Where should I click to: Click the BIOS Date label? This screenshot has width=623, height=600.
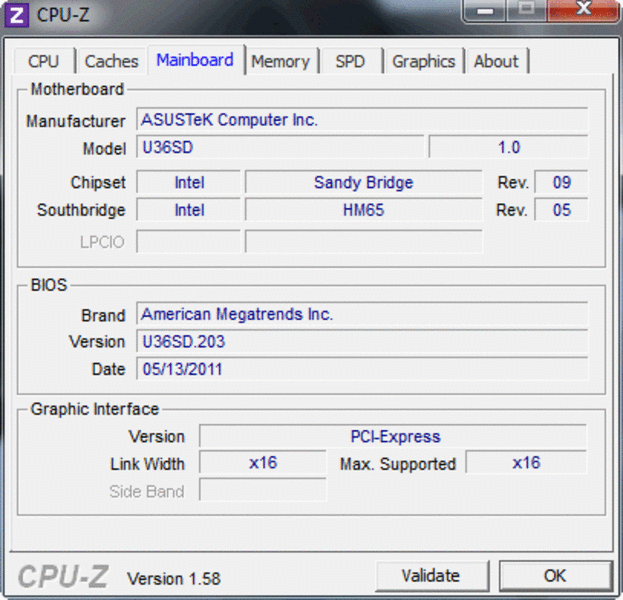point(108,369)
